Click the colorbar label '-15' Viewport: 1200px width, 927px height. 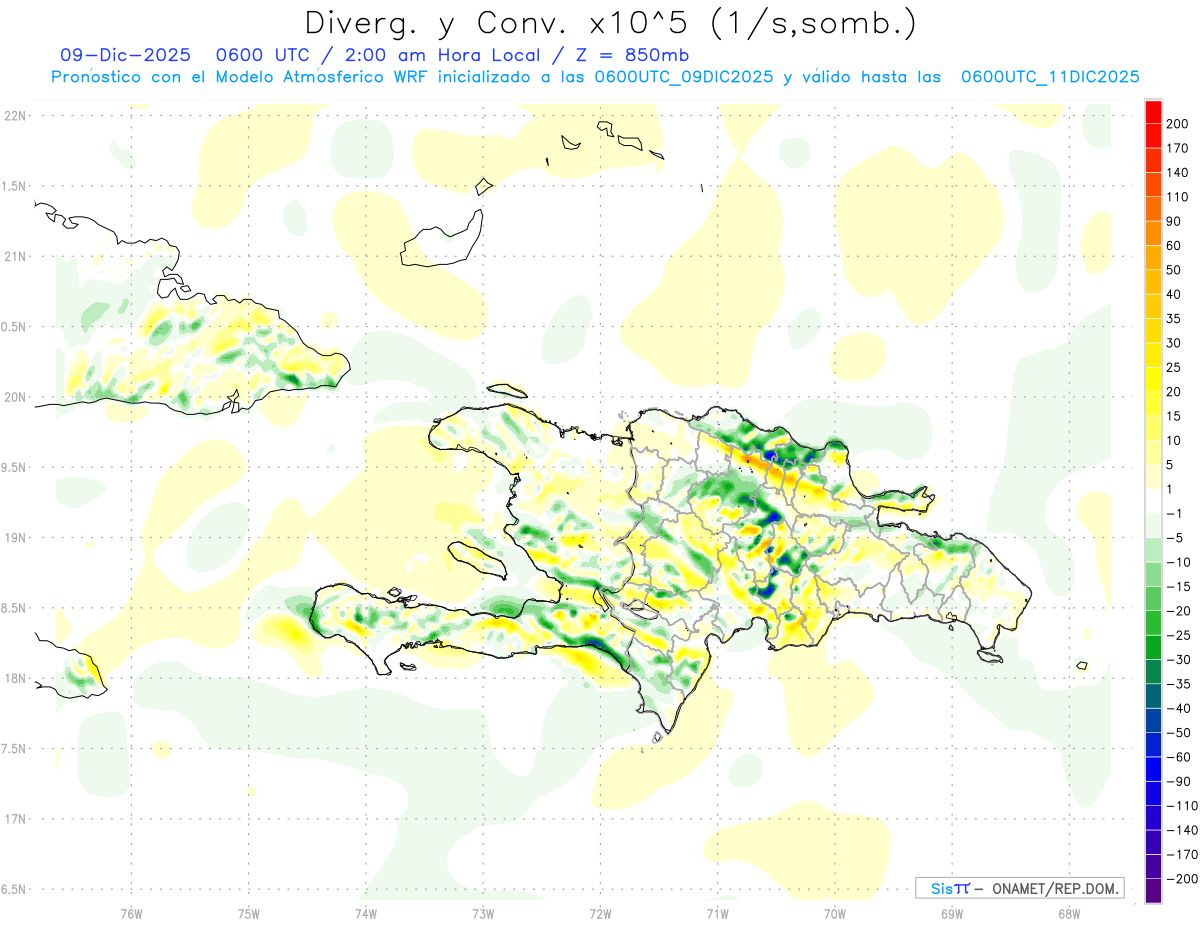(x=1178, y=586)
